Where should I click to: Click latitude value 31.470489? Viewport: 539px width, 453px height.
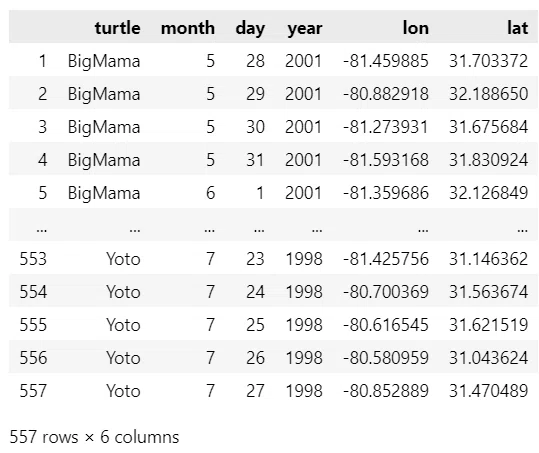pos(488,391)
